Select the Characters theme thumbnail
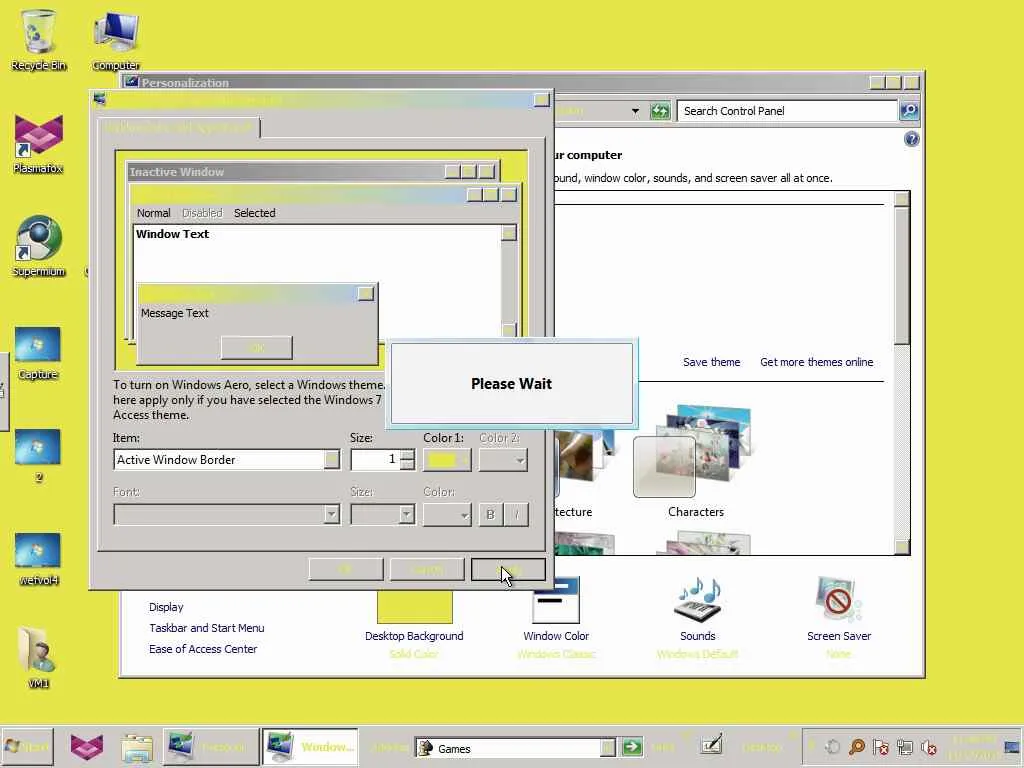 pyautogui.click(x=696, y=453)
